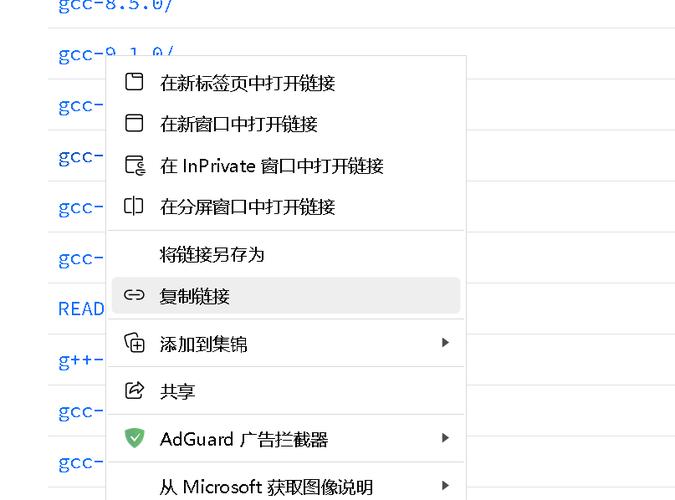Click the chain link icon beside 复制链接

[x=134, y=295]
